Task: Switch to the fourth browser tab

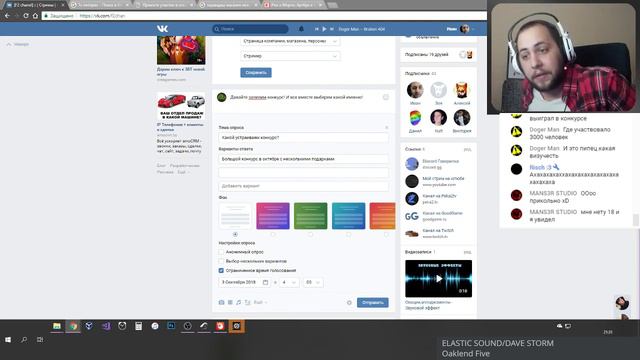Action: 229,5
